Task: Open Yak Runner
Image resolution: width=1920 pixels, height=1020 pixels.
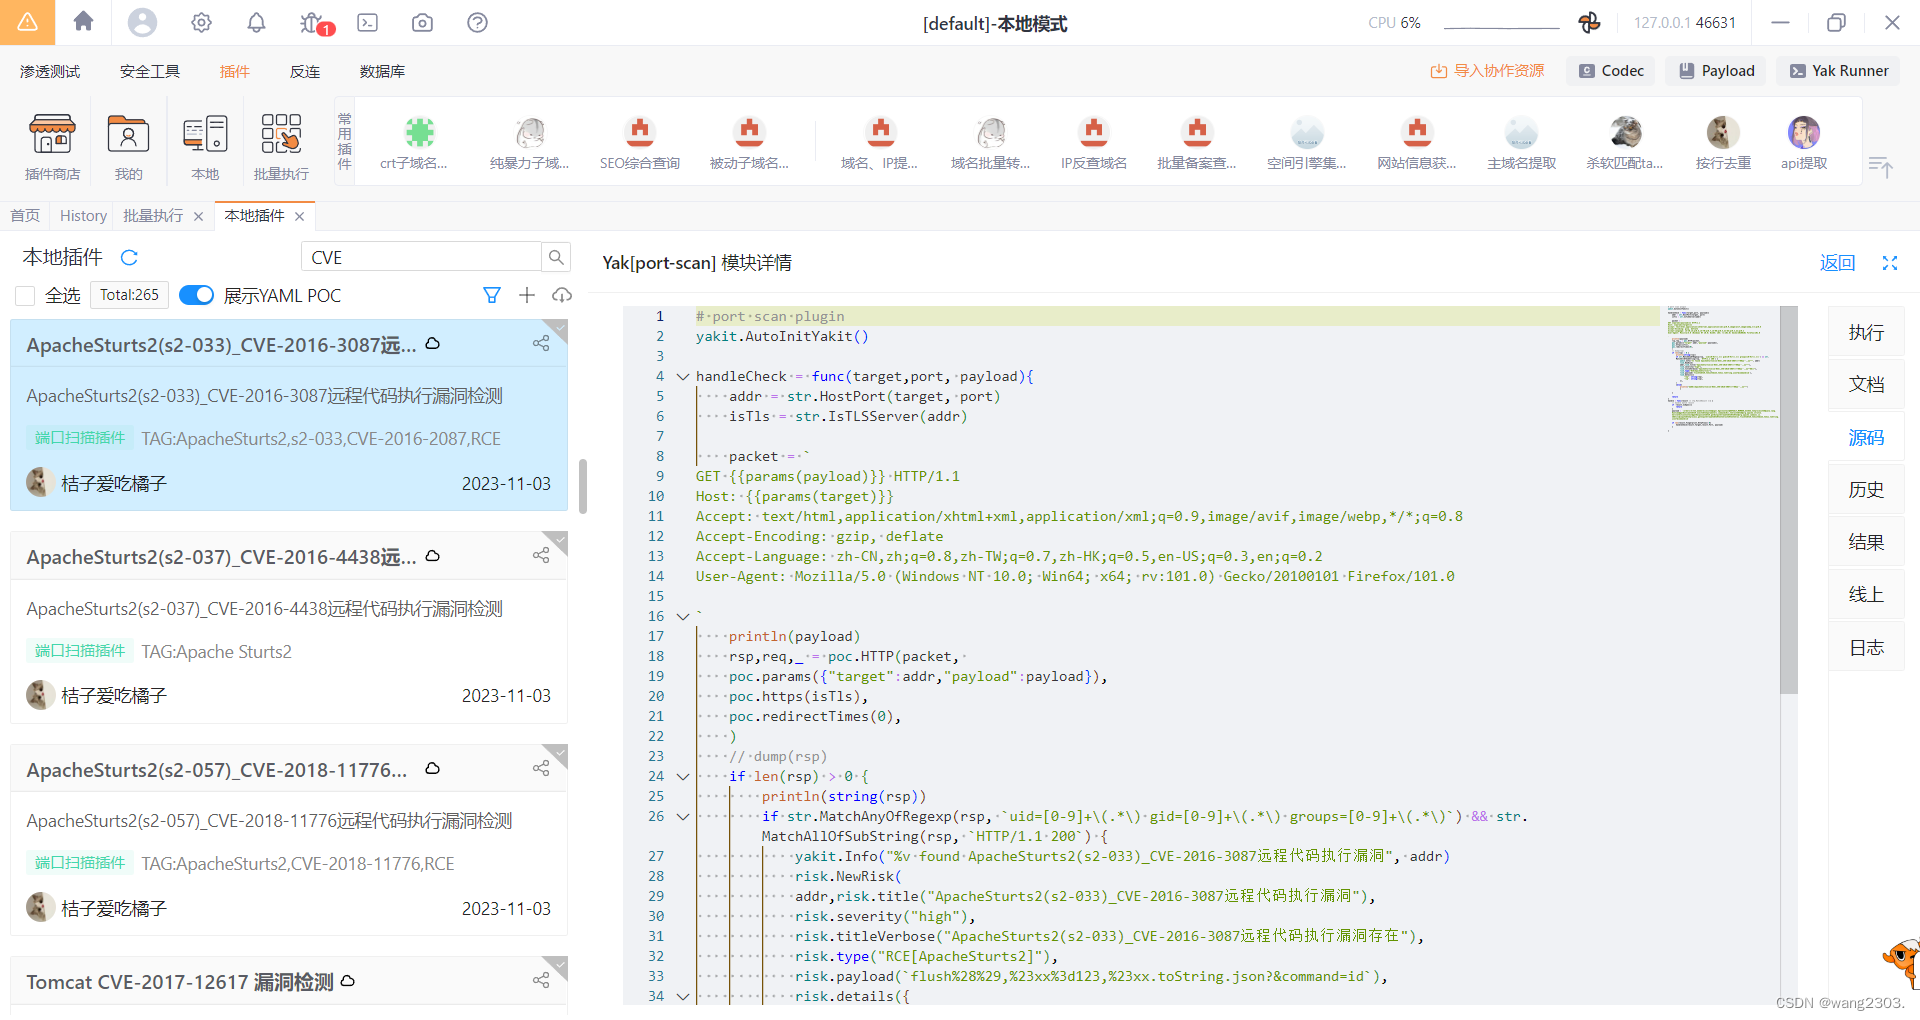Action: coord(1838,71)
